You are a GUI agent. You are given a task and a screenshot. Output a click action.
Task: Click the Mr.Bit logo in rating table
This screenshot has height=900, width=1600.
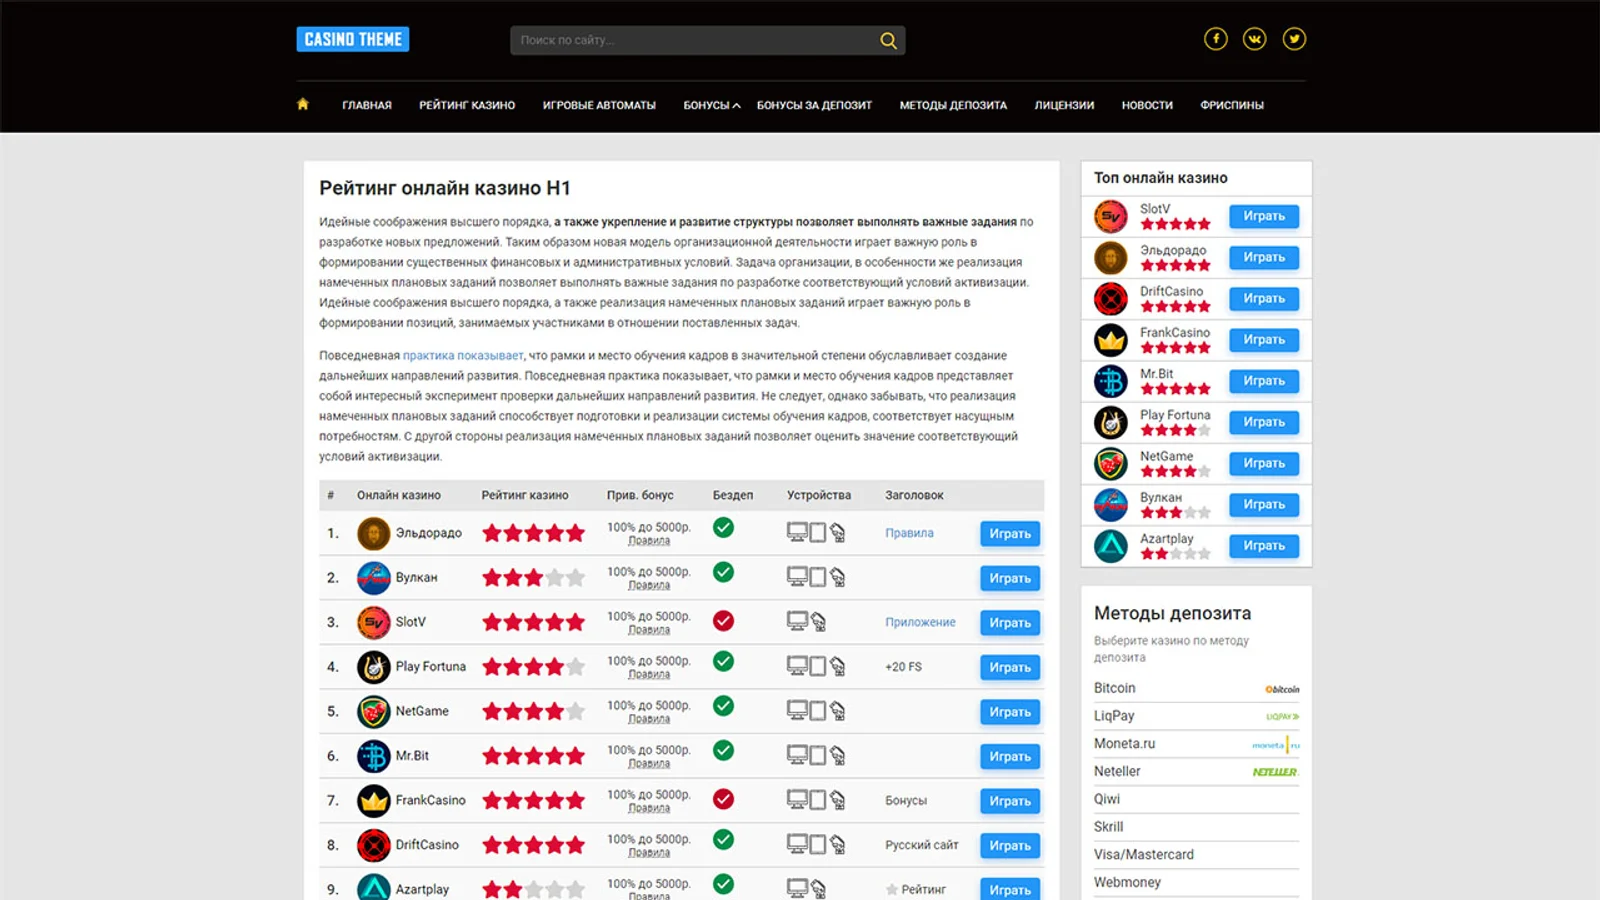[x=374, y=756]
